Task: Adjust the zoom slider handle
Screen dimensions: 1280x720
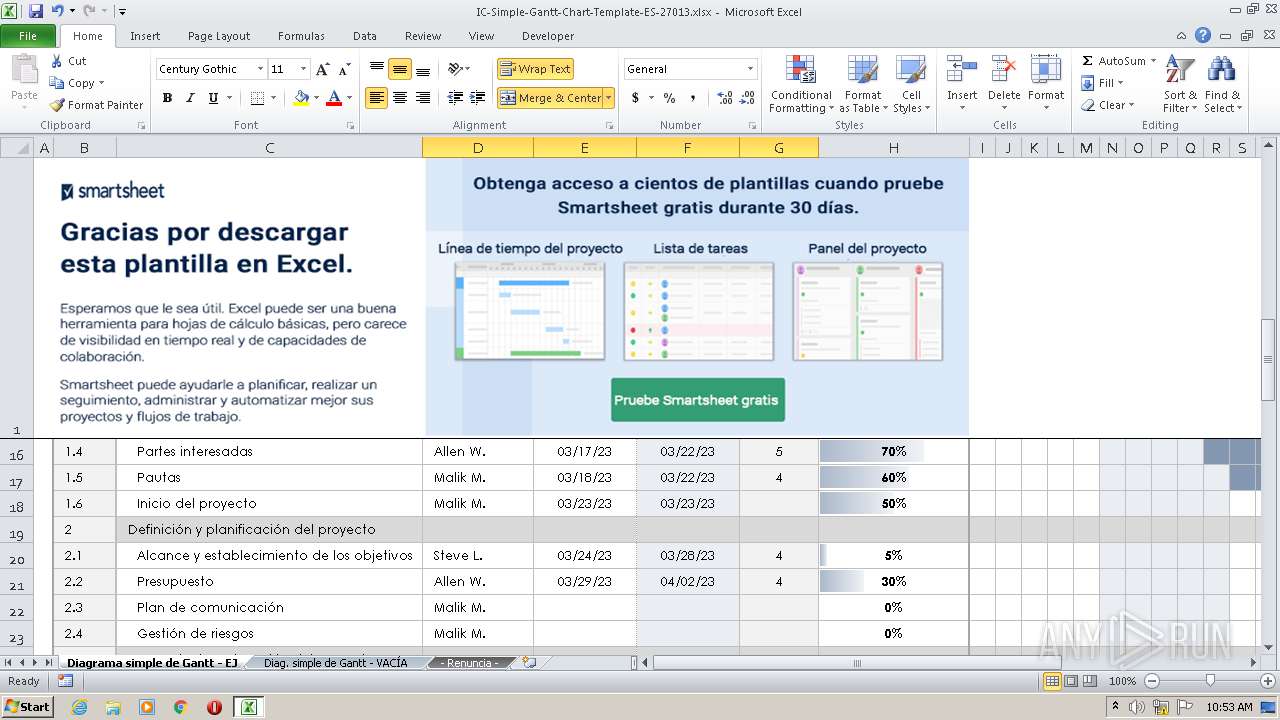Action: pos(1210,681)
